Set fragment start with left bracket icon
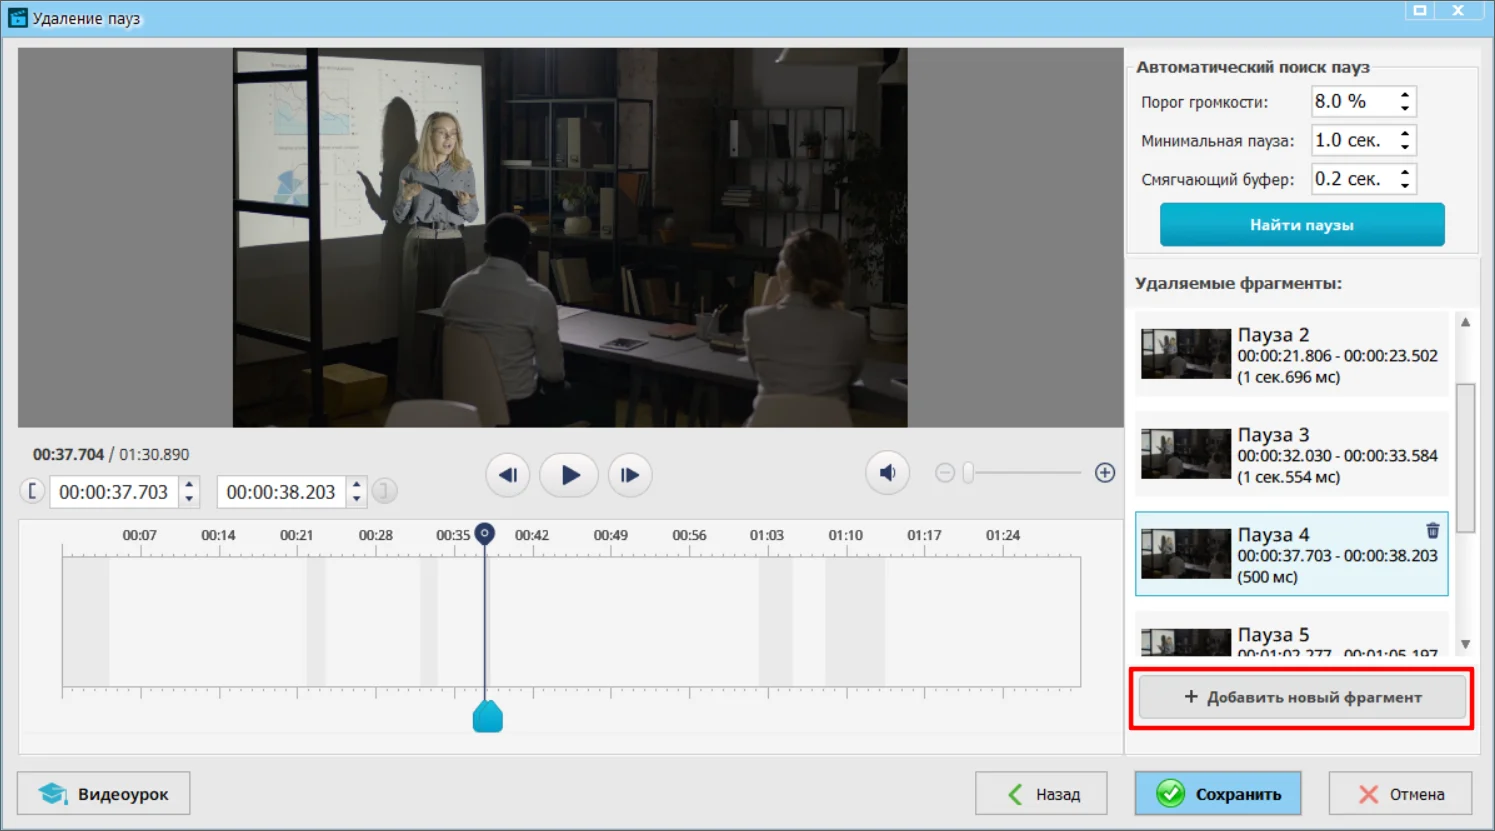Screen dimensions: 1495x831 click(x=32, y=491)
